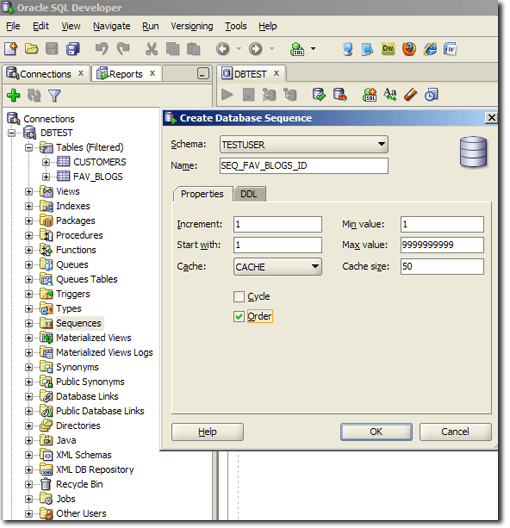
Task: Switch to the DDL tab
Action: point(249,194)
